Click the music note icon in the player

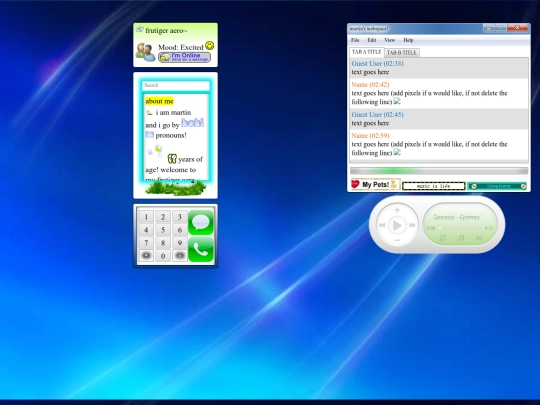(461, 238)
